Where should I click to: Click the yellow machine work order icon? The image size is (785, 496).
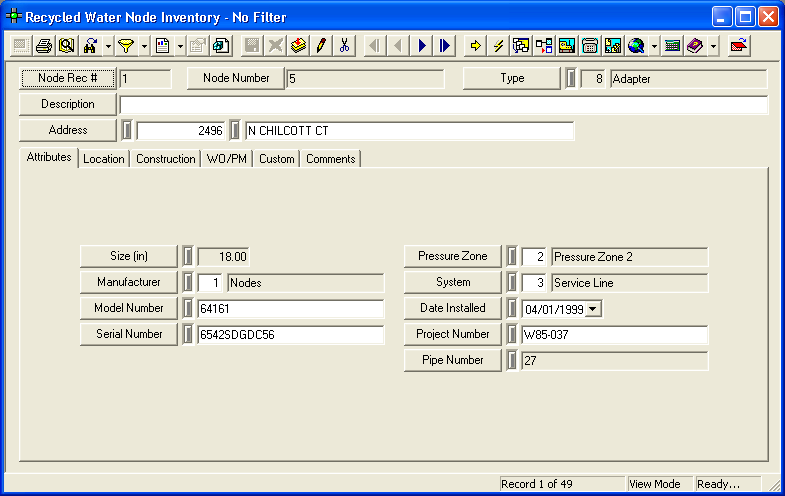pos(567,46)
